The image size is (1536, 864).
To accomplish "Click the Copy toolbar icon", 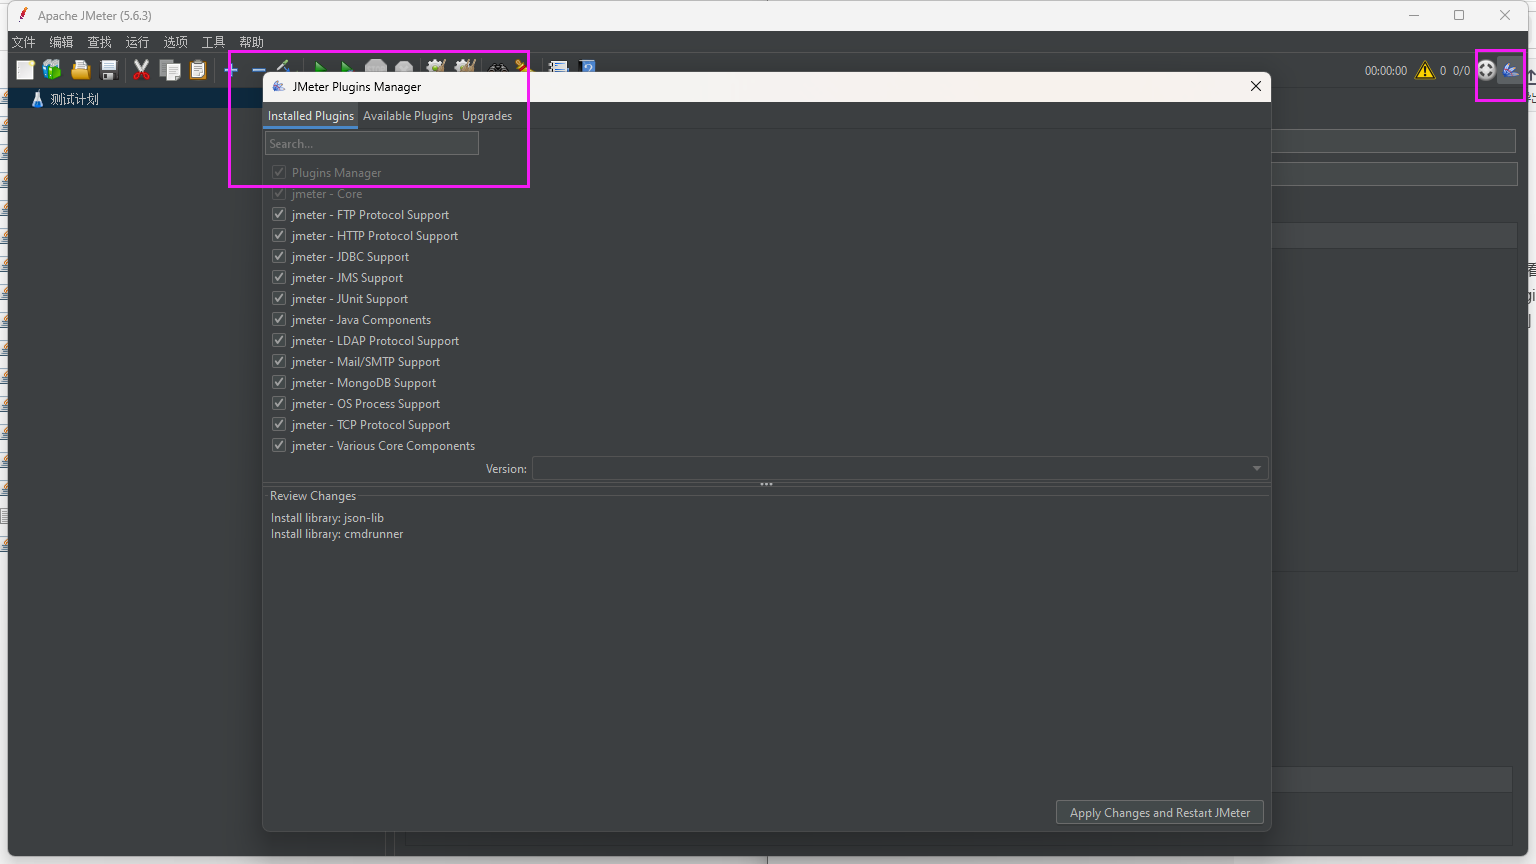I will [171, 69].
